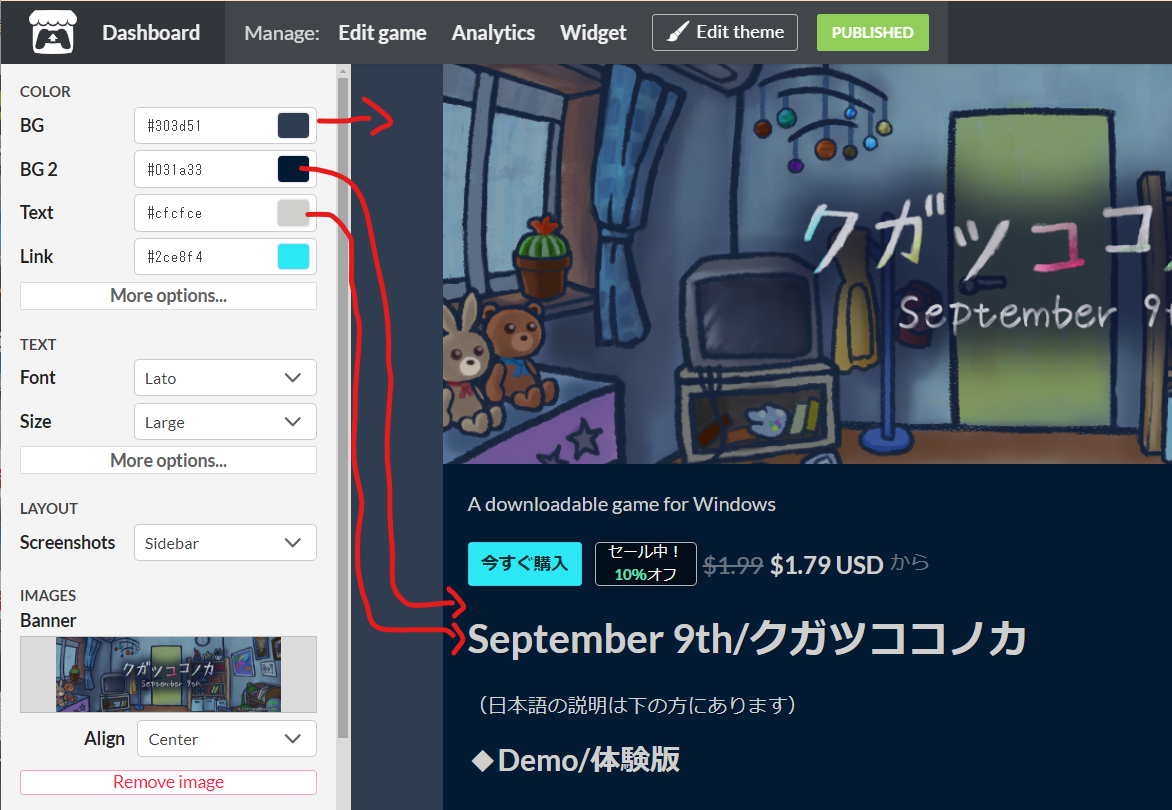Open the Text color gray swatch
Viewport: 1172px width, 810px height.
(294, 213)
